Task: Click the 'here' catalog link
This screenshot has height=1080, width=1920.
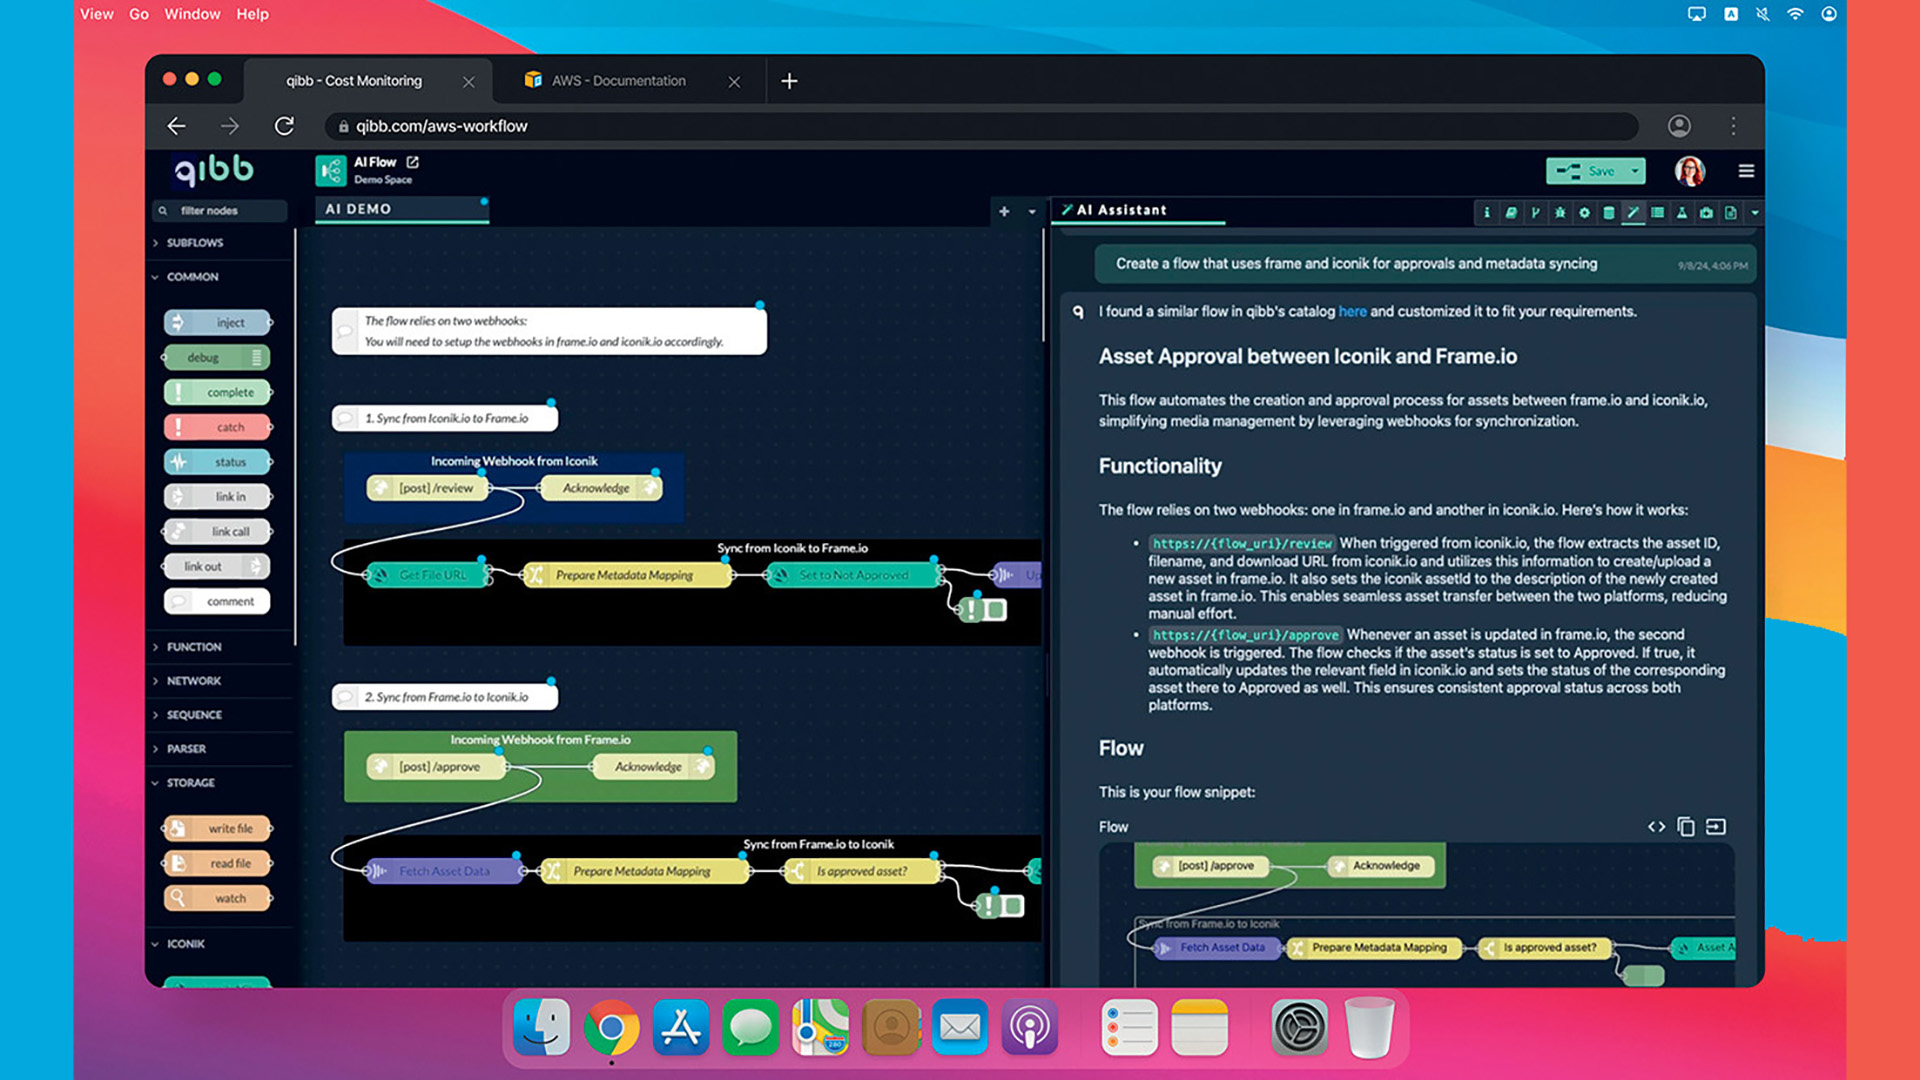Action: (x=1352, y=311)
